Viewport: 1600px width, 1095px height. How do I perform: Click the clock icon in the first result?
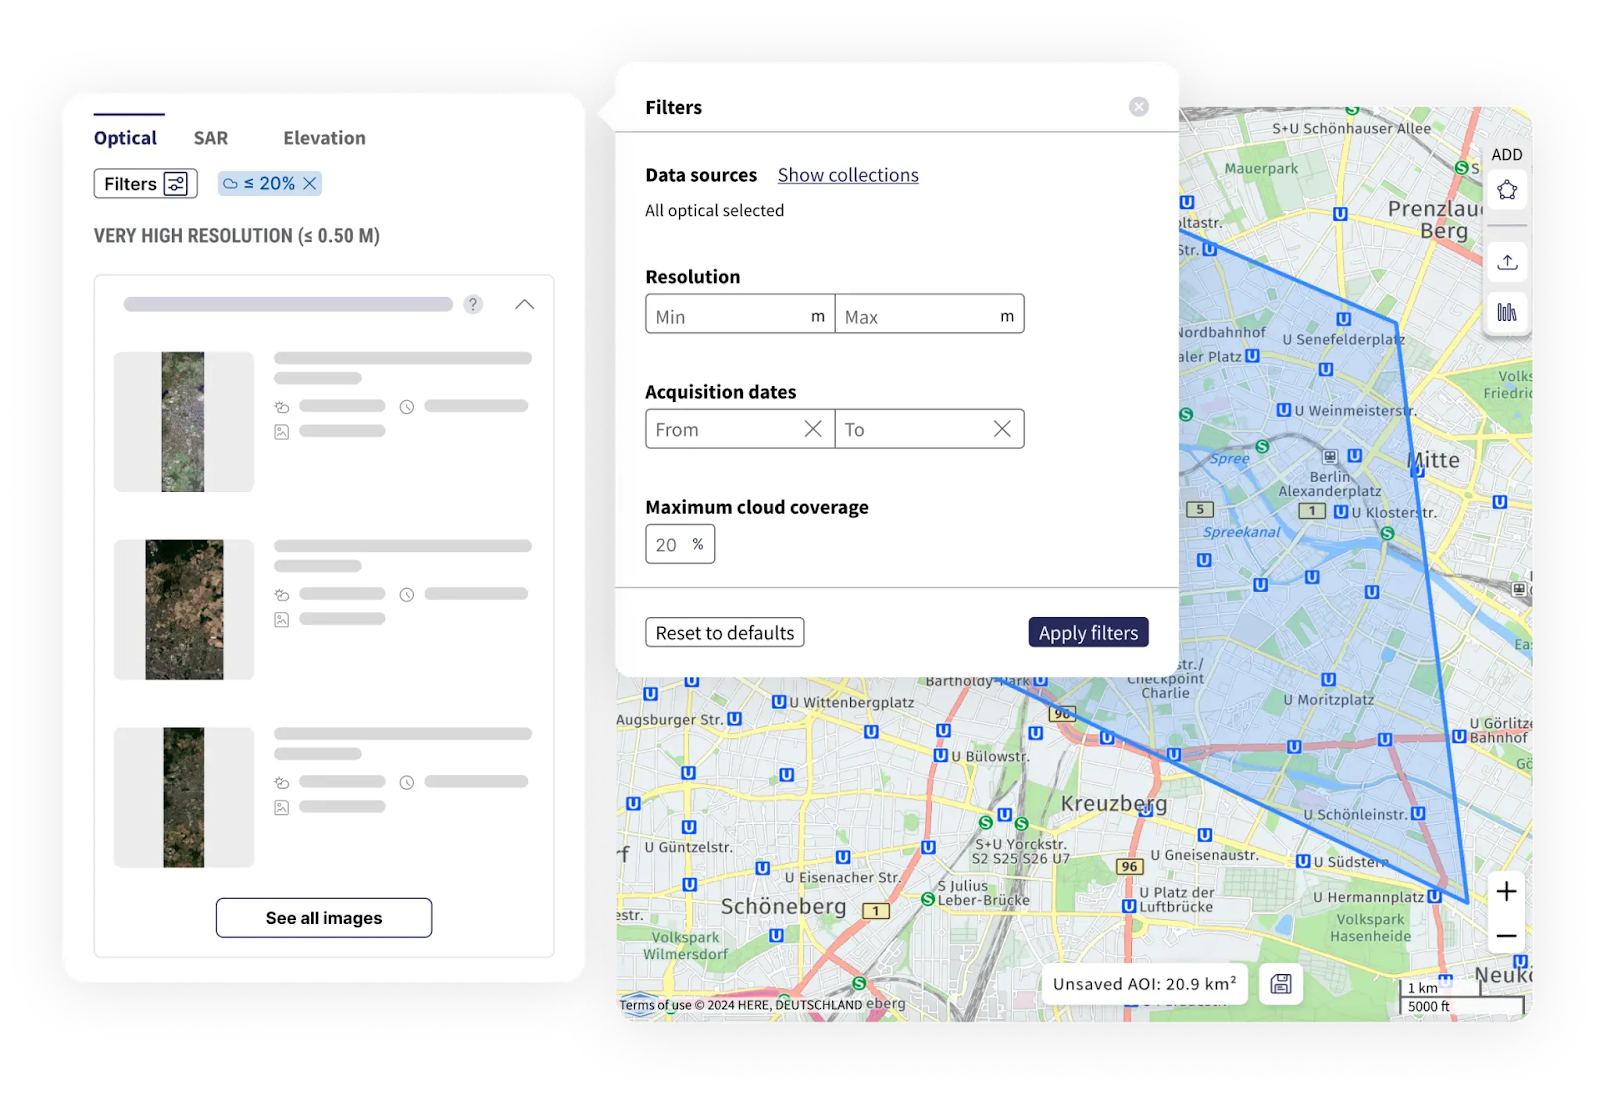click(x=407, y=407)
